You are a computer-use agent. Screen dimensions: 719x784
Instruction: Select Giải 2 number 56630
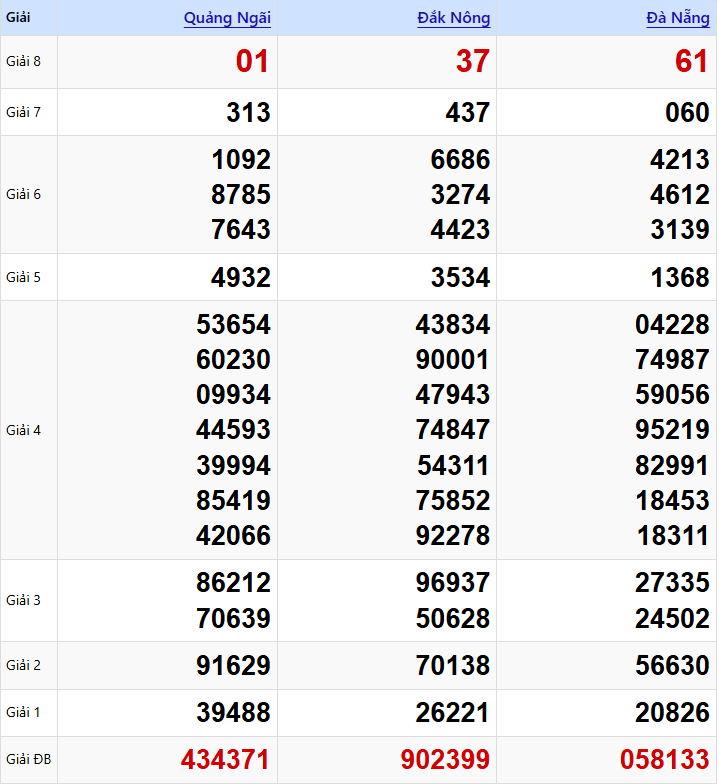pyautogui.click(x=672, y=666)
